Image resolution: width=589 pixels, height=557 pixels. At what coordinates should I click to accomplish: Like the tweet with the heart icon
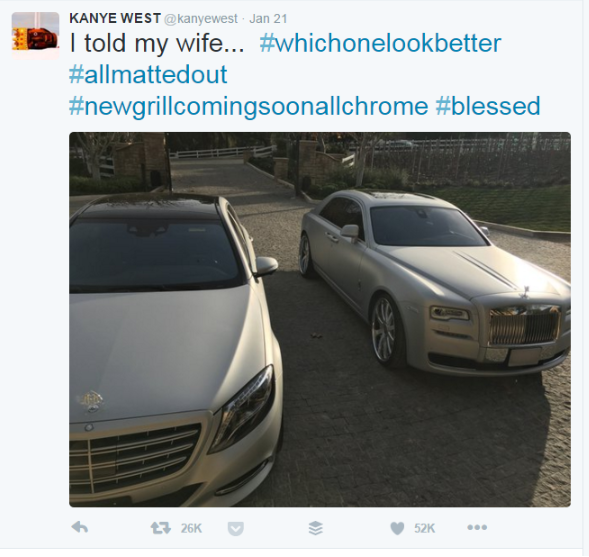point(397,528)
